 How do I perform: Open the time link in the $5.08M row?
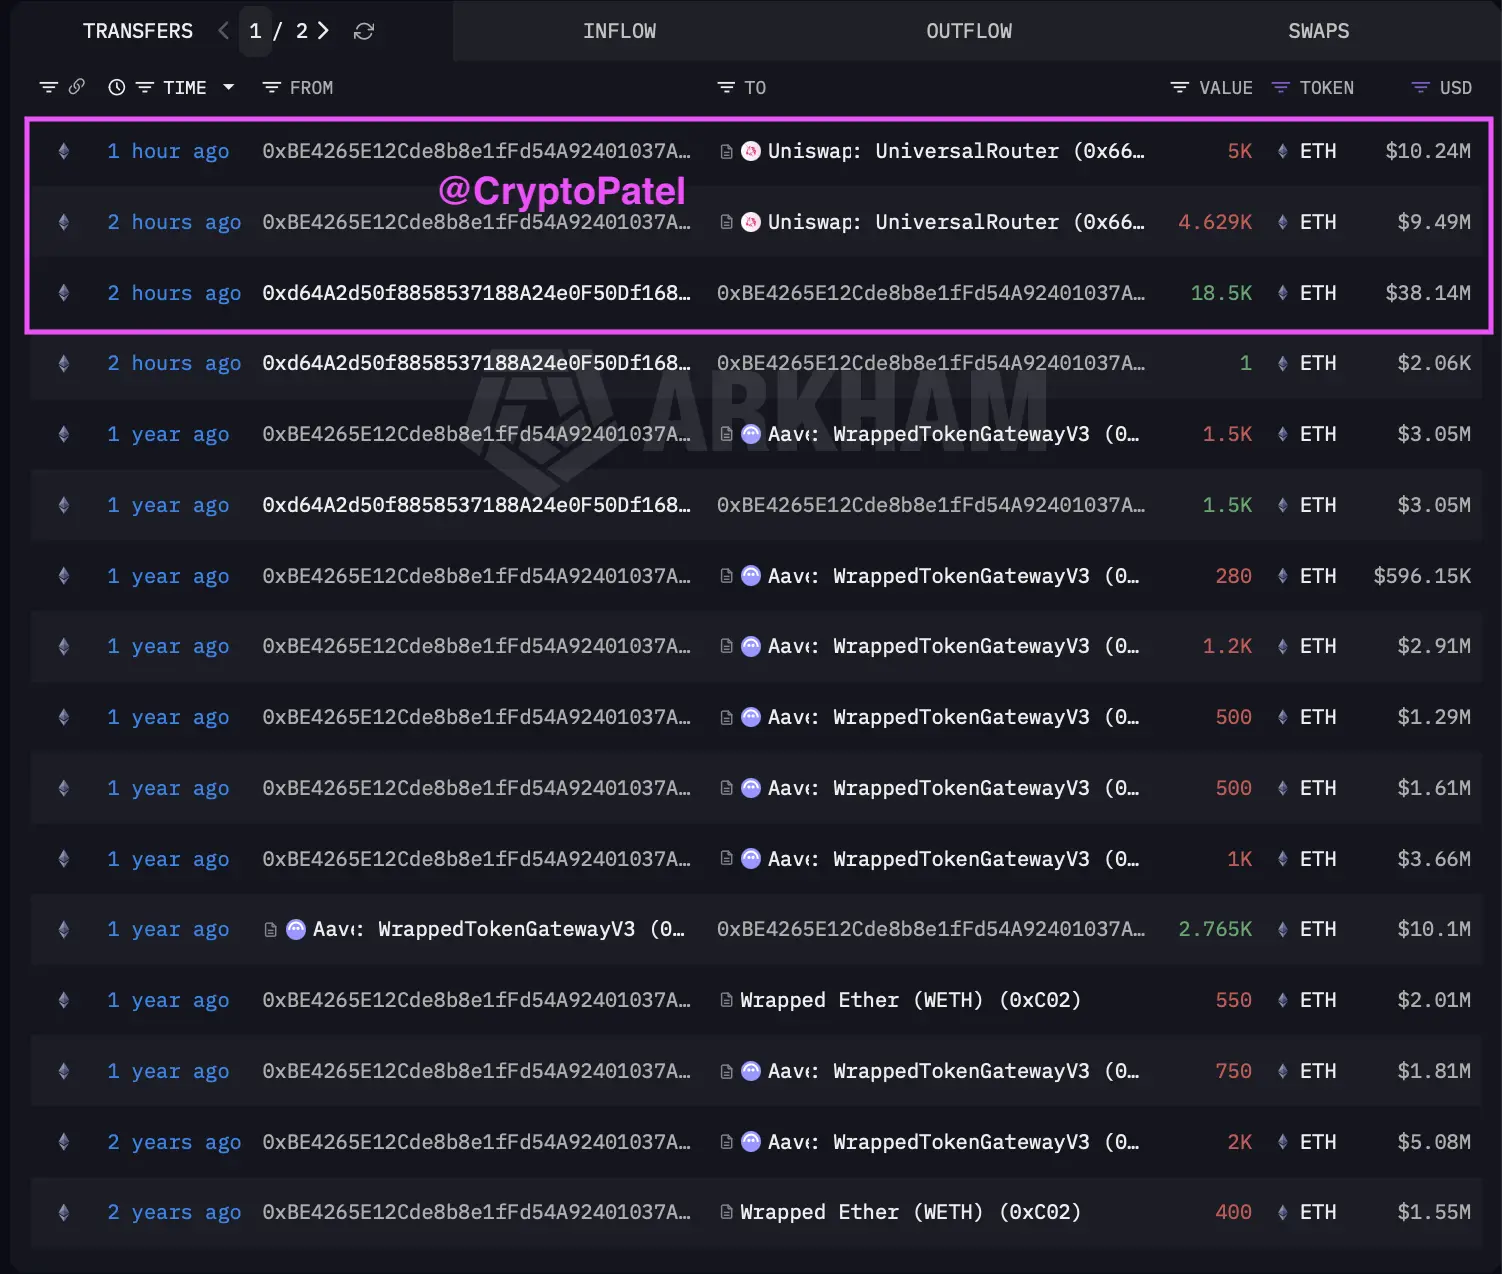tap(174, 1142)
